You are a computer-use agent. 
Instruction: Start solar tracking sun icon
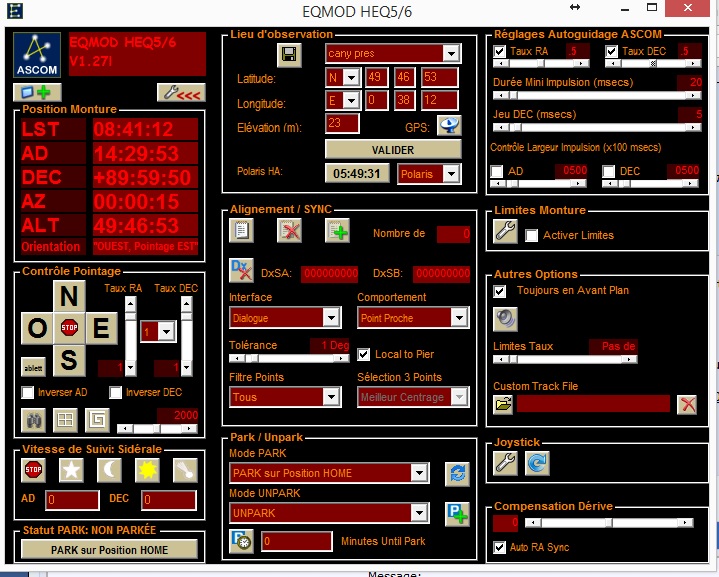[x=148, y=470]
